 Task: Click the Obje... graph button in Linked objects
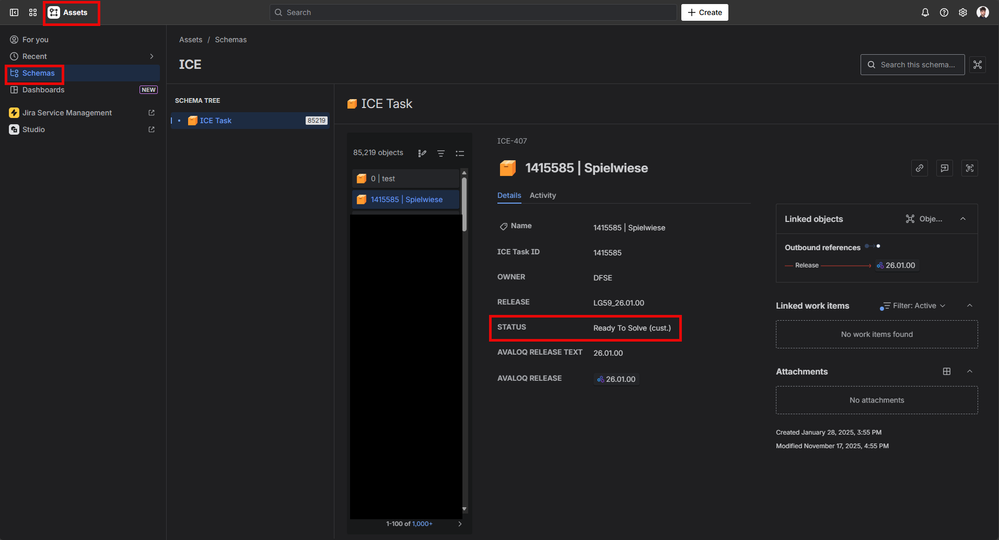tap(924, 218)
